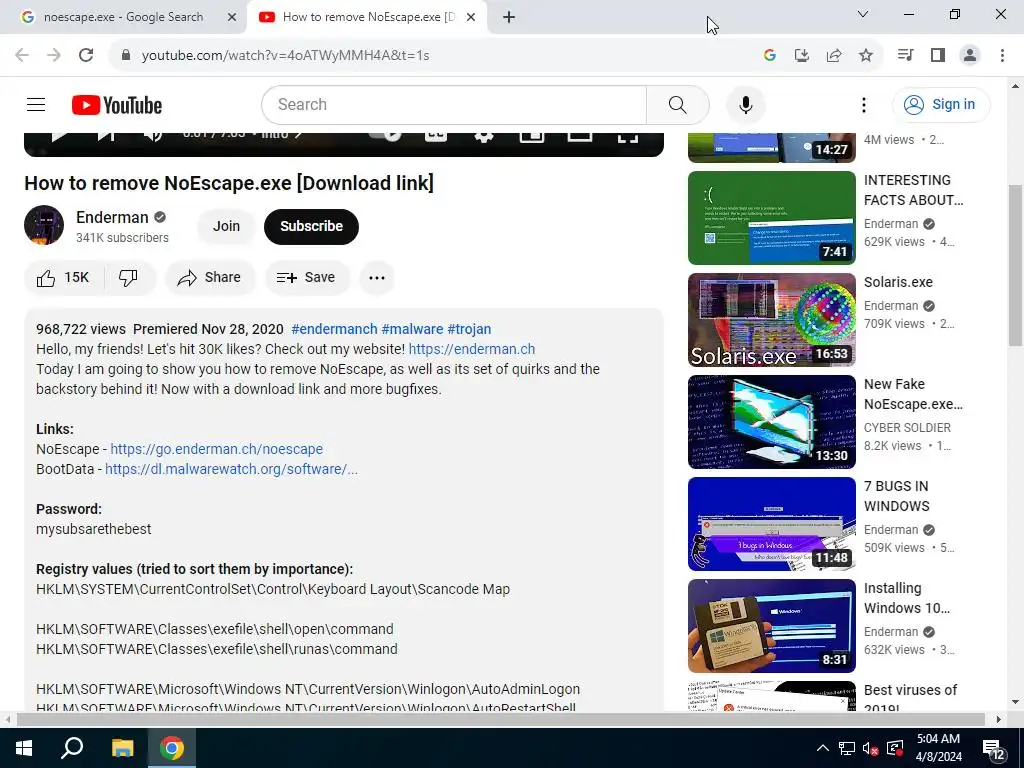Viewport: 1024px width, 768px height.
Task: Open the Enderman channel name link
Action: pos(112,217)
